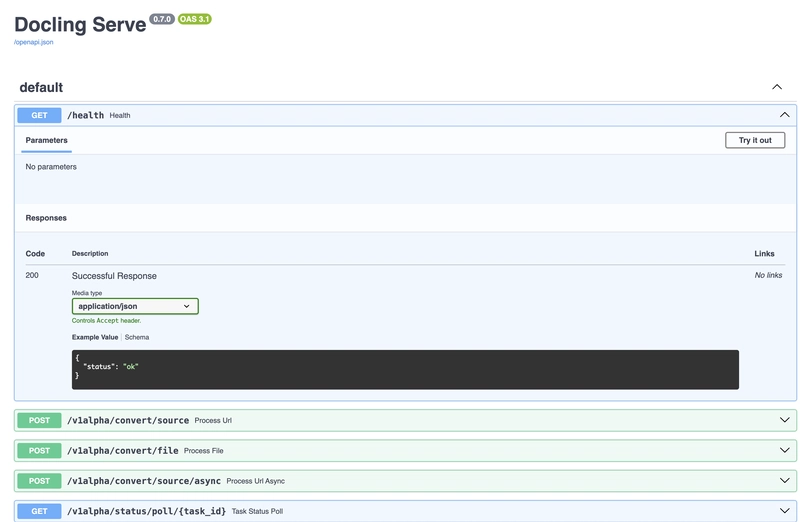This screenshot has width=800, height=522.
Task: Click the default section heading
Action: click(x=41, y=87)
